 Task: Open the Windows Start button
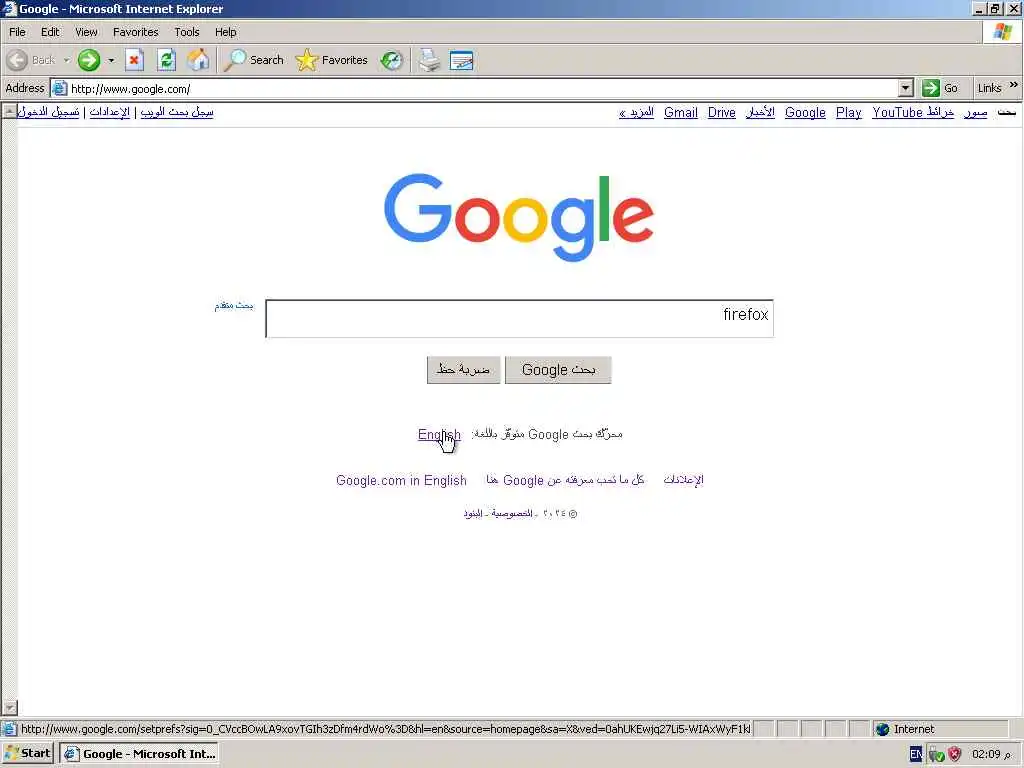coord(27,754)
